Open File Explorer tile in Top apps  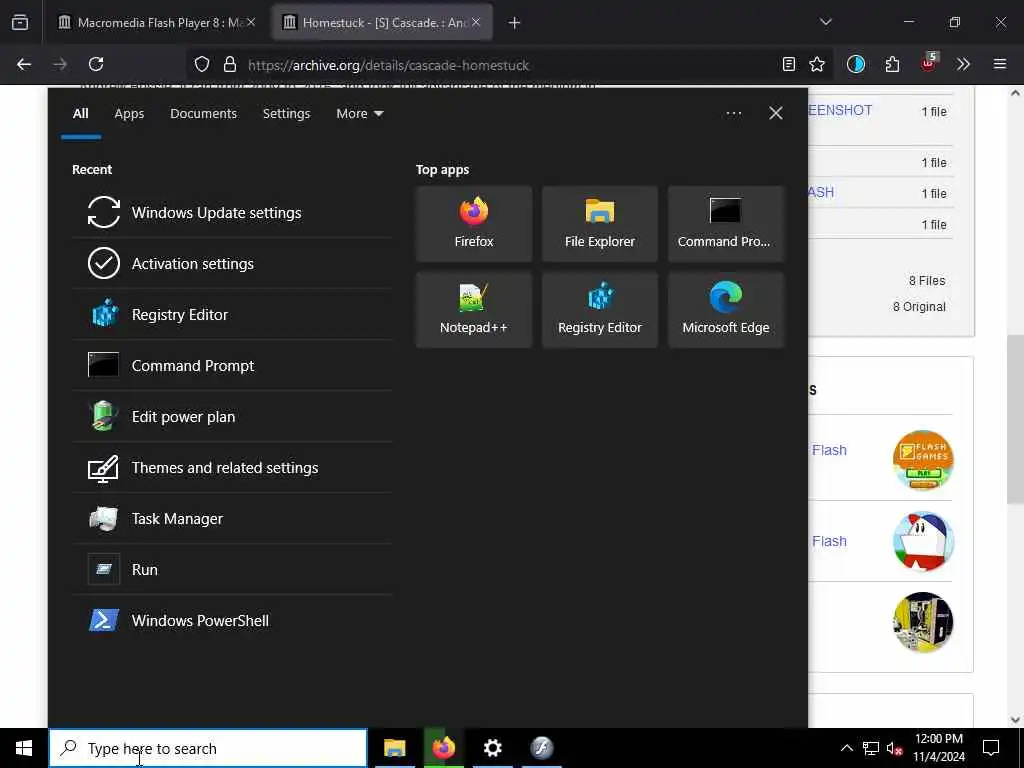pyautogui.click(x=600, y=223)
